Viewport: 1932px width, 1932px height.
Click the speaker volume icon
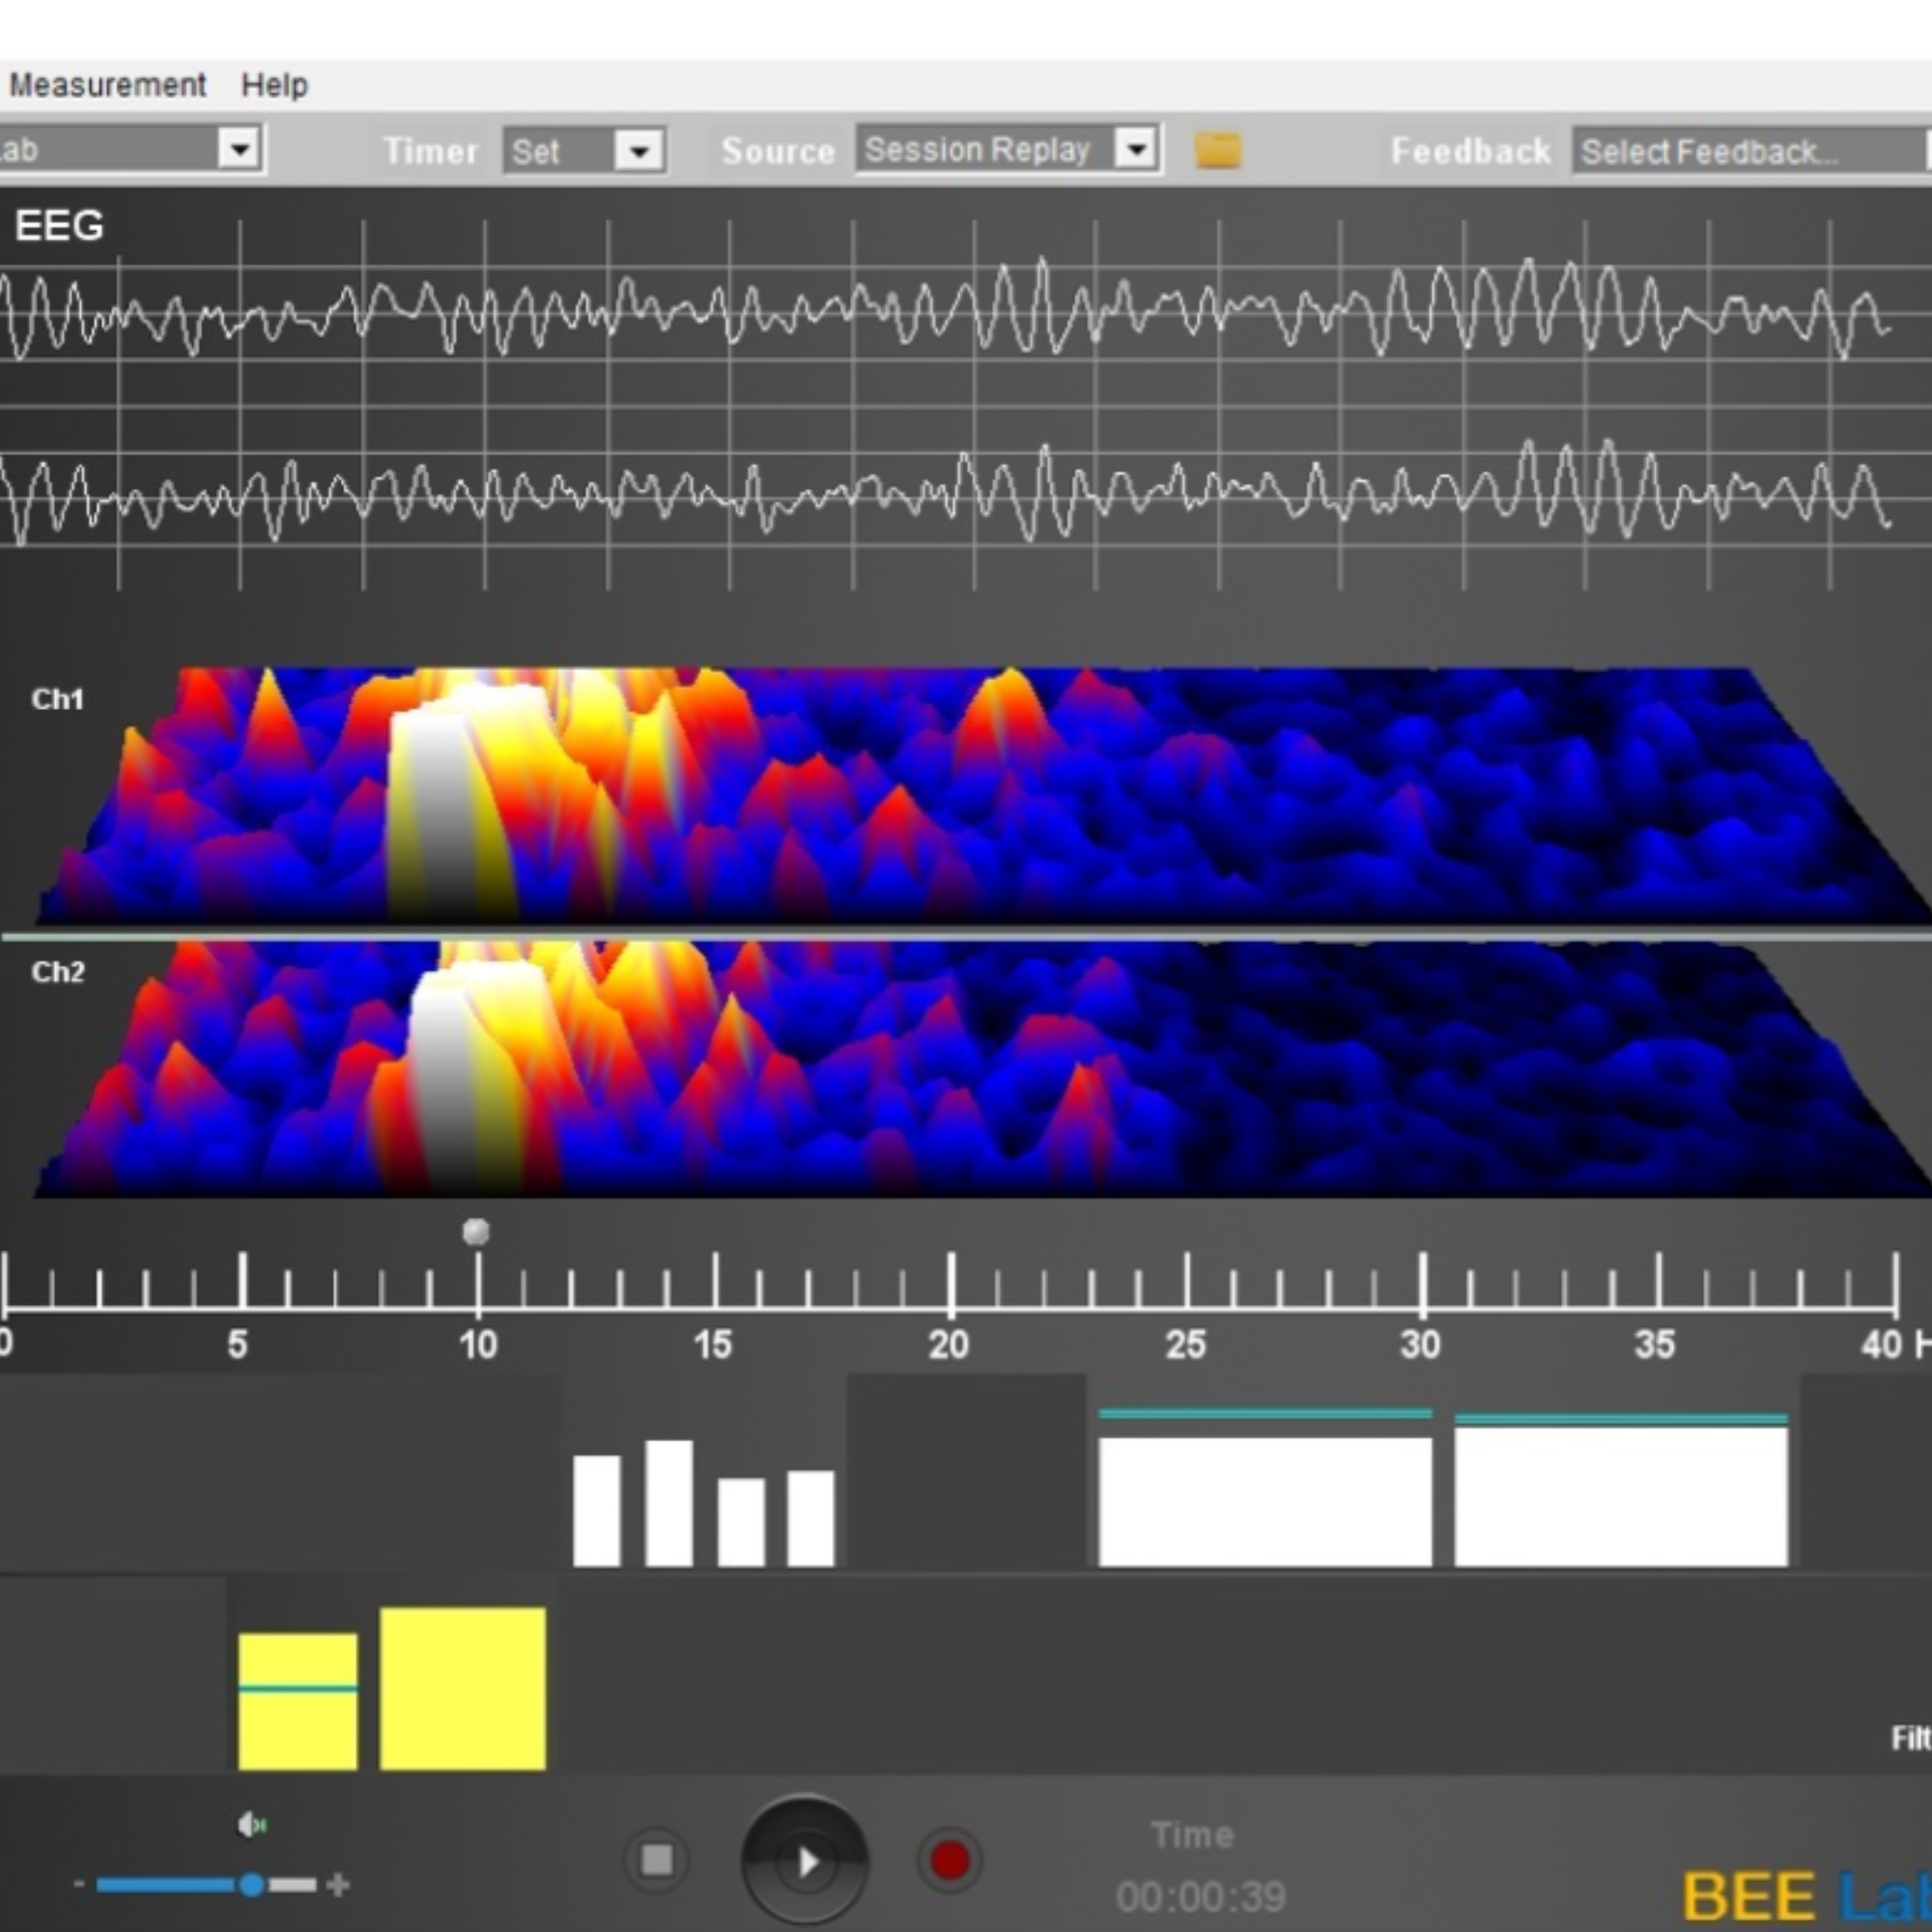[251, 1825]
